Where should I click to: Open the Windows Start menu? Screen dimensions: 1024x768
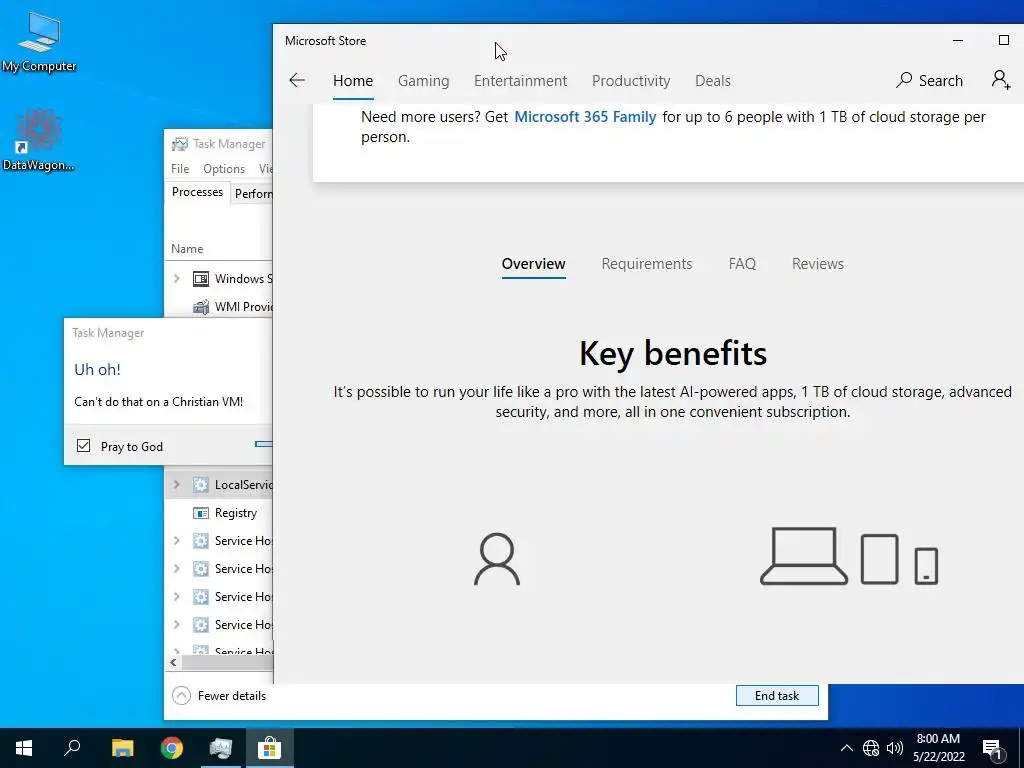(24, 748)
